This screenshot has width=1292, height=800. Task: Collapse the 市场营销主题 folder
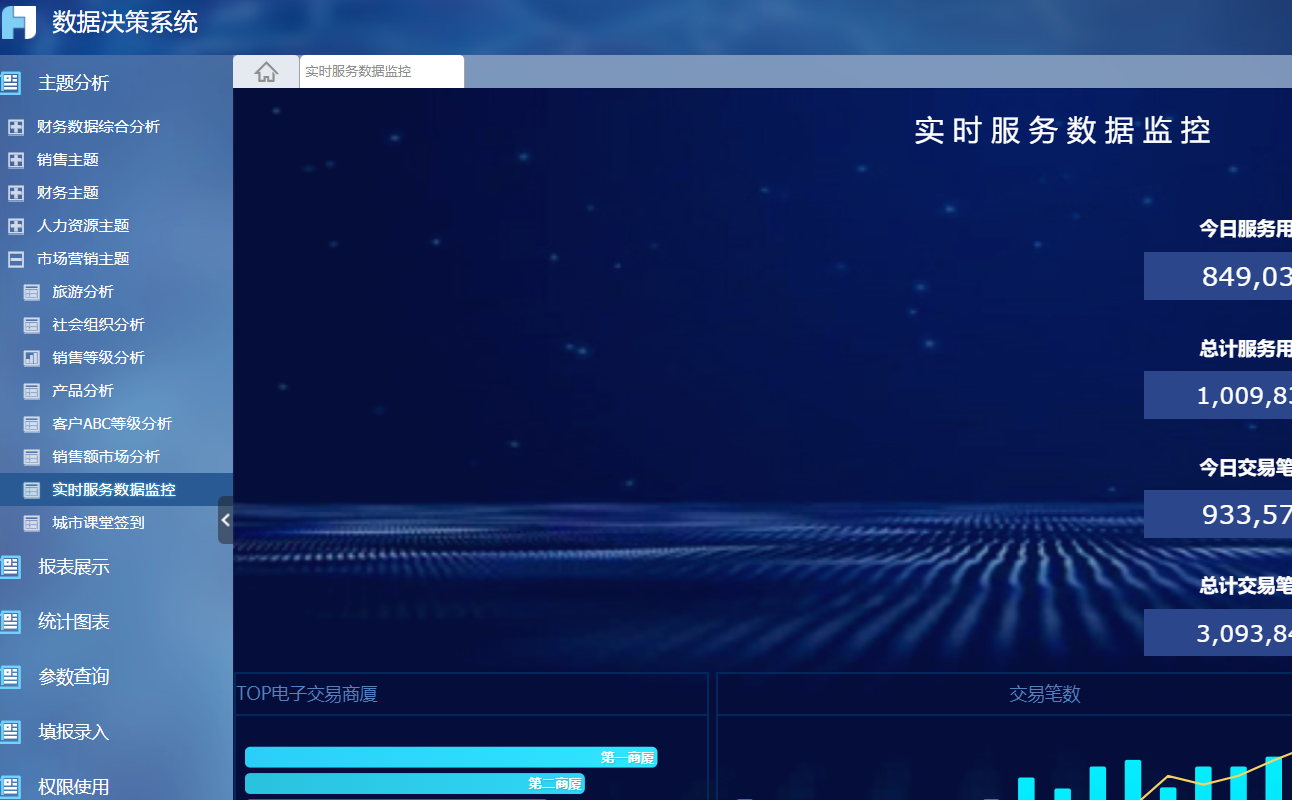[x=16, y=259]
